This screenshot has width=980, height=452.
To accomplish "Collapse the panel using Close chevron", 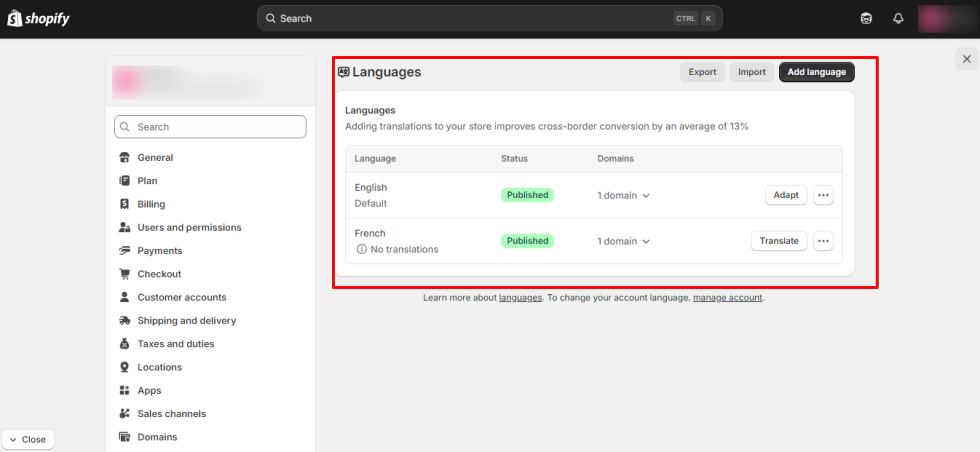I will click(28, 439).
